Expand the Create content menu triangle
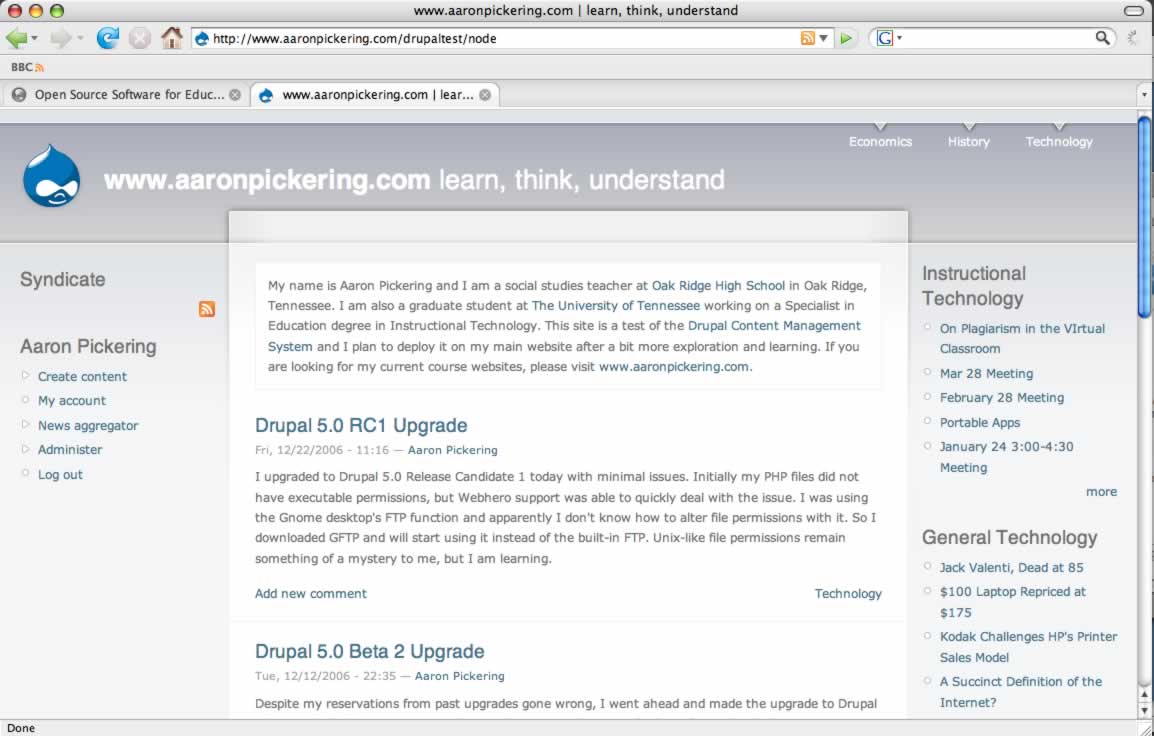 click(x=25, y=375)
